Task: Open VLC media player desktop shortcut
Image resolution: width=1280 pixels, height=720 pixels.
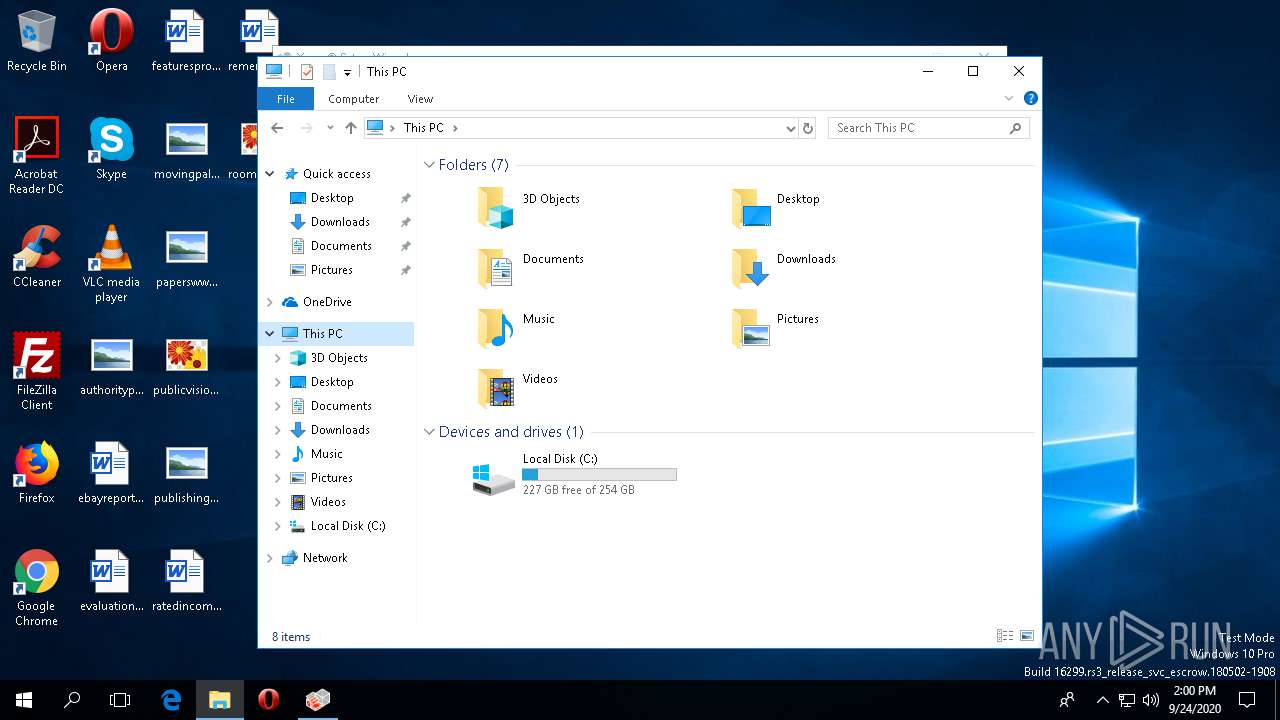Action: pyautogui.click(x=111, y=264)
